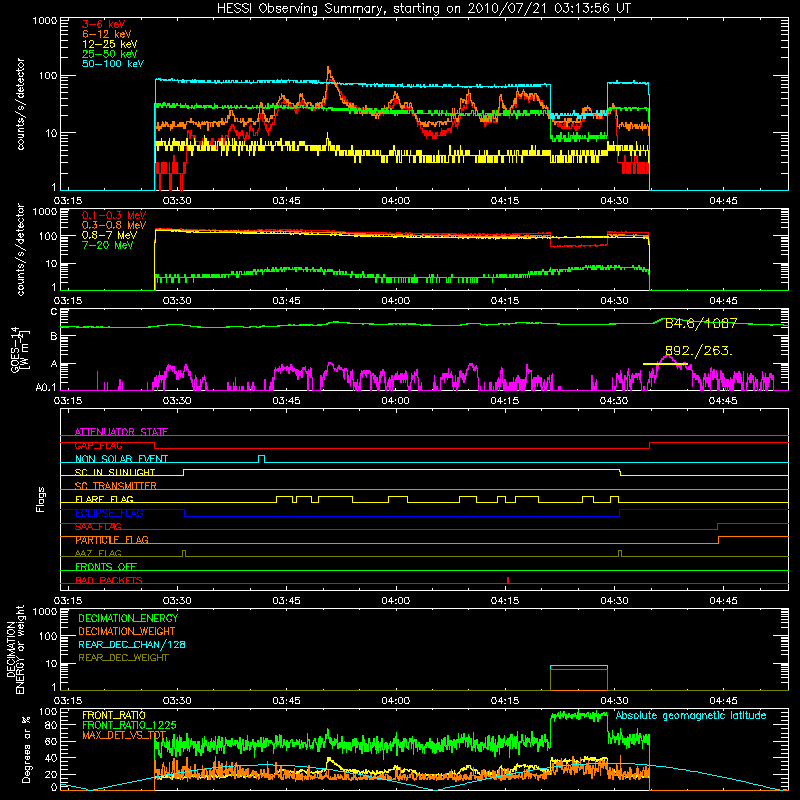Select the SC_IN_SUNLIGHT flag label

pos(115,472)
